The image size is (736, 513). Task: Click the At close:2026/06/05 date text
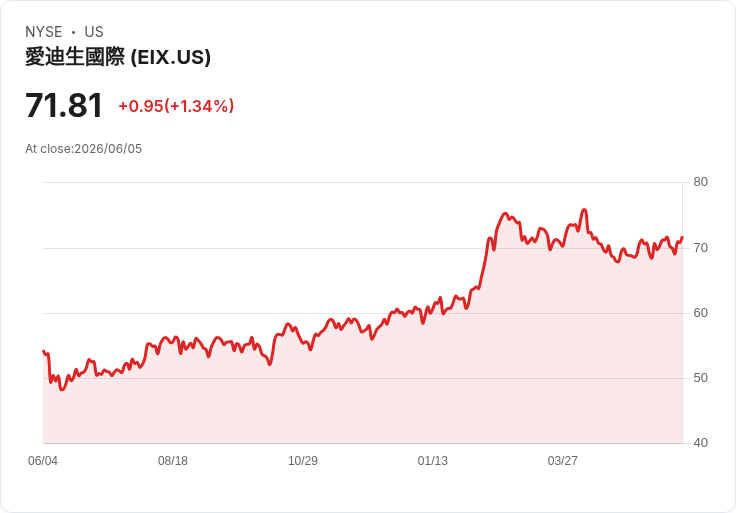pos(84,149)
